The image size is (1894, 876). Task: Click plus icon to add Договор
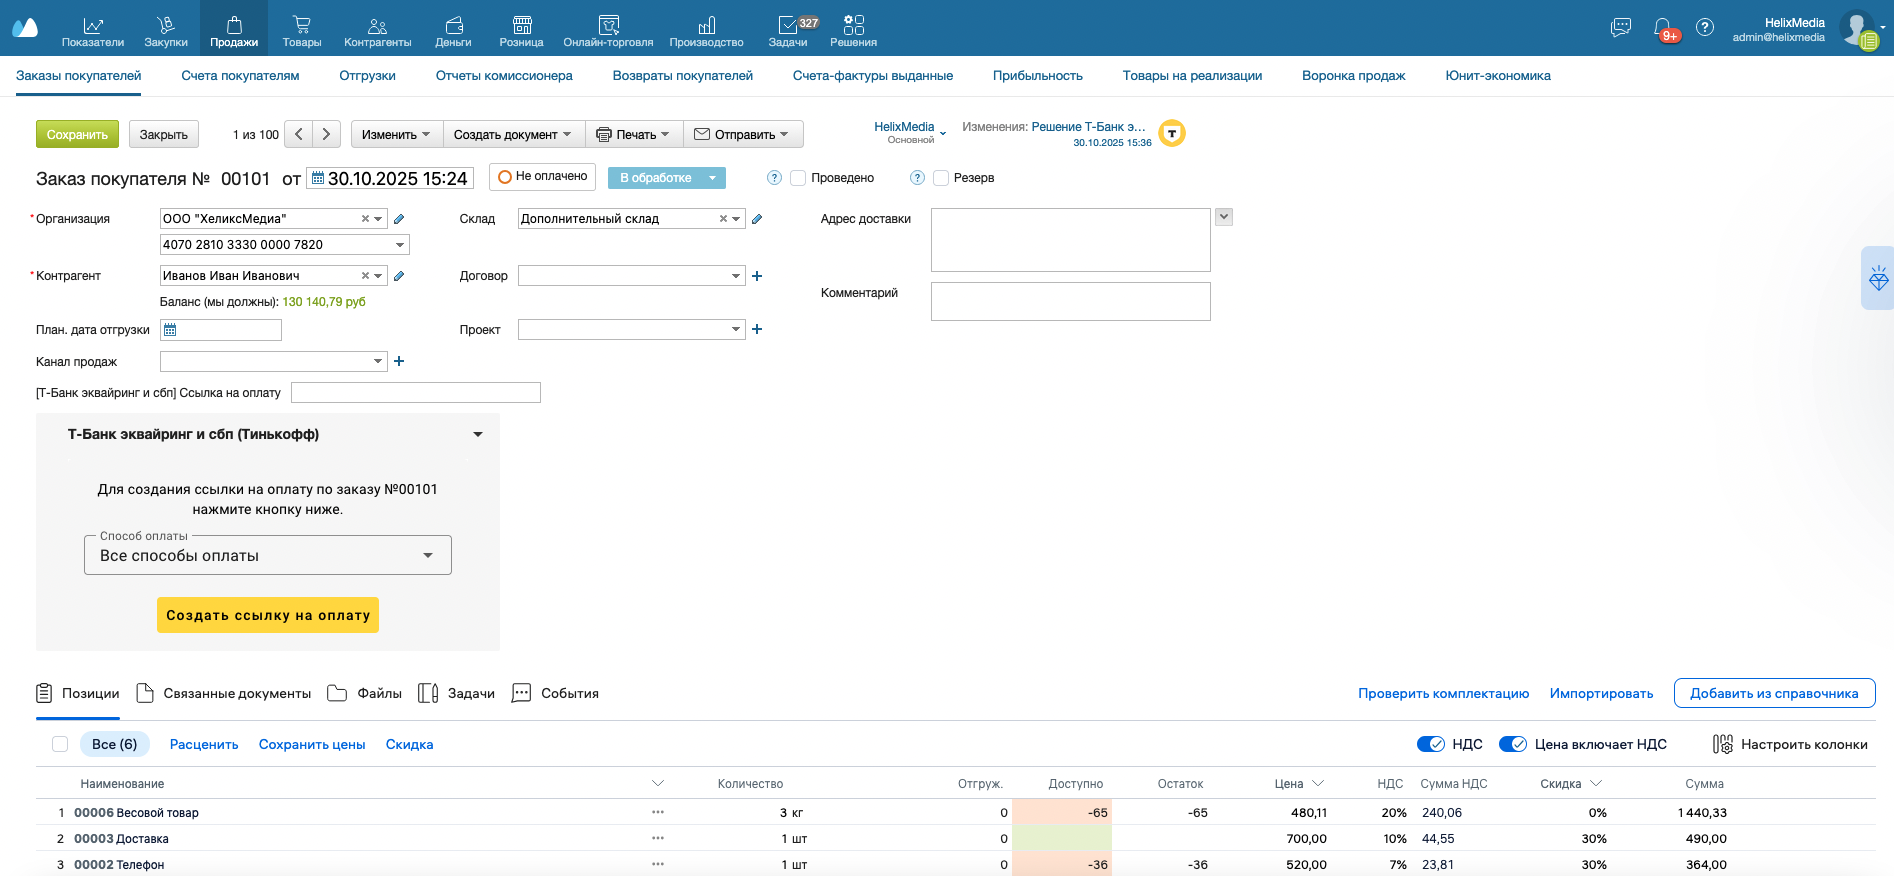click(757, 276)
